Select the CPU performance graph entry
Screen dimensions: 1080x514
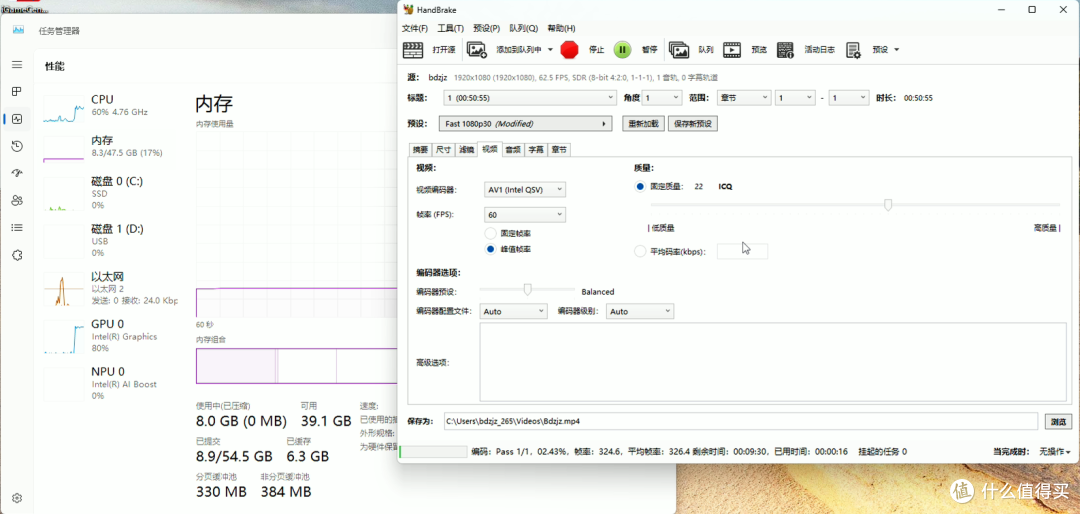pyautogui.click(x=109, y=105)
